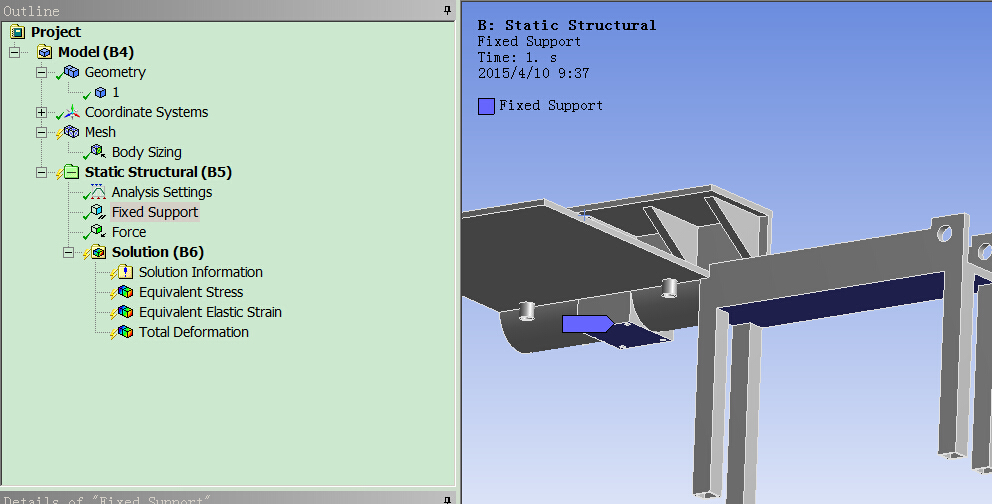
Task: Collapse the Model (B4) node
Action: pos(14,52)
